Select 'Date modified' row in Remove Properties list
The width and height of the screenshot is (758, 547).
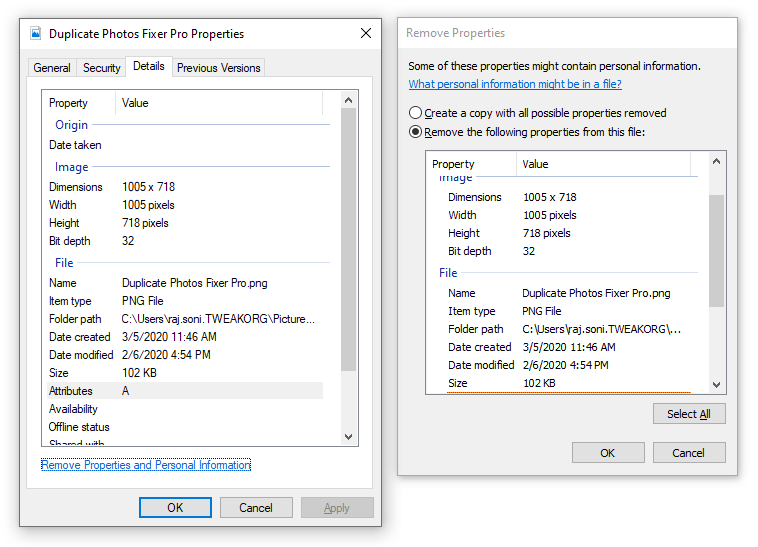(568, 365)
